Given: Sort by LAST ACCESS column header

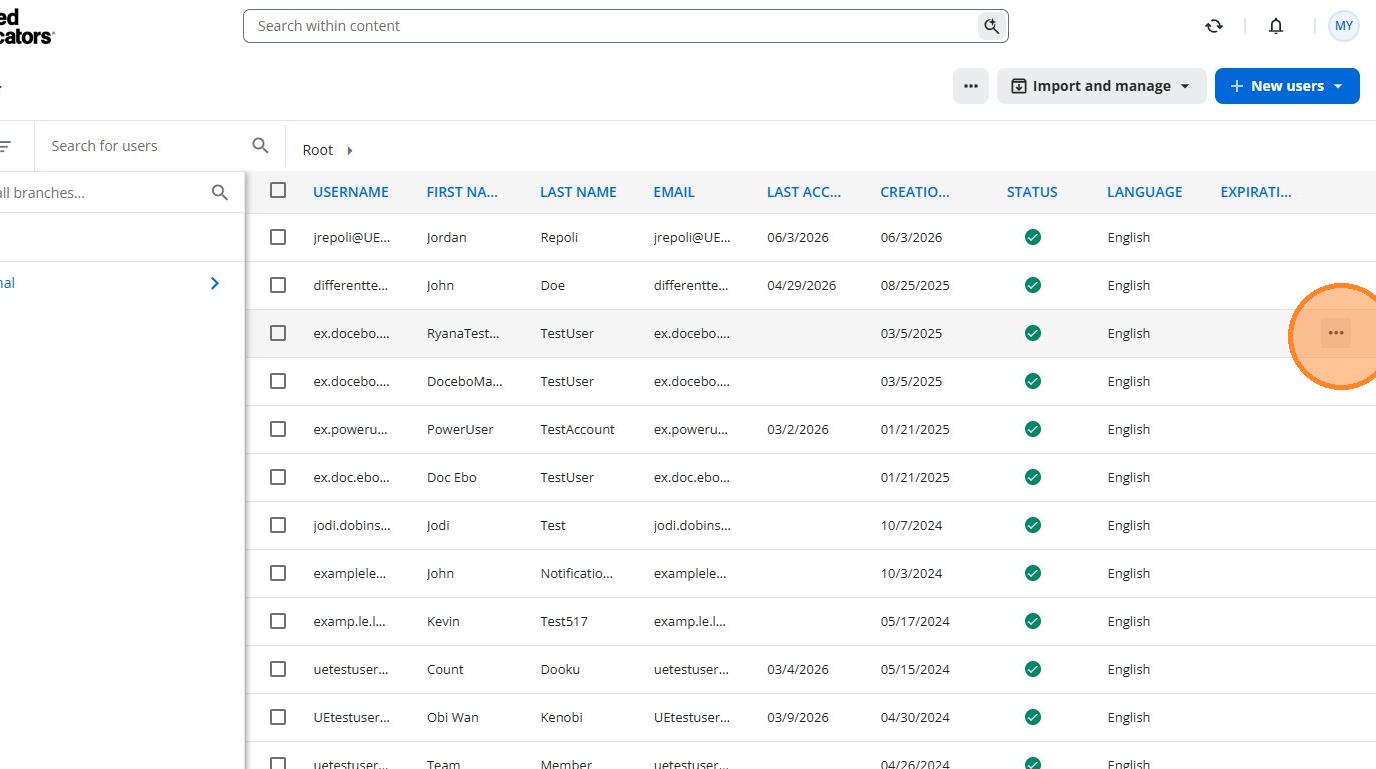Looking at the screenshot, I should (804, 192).
